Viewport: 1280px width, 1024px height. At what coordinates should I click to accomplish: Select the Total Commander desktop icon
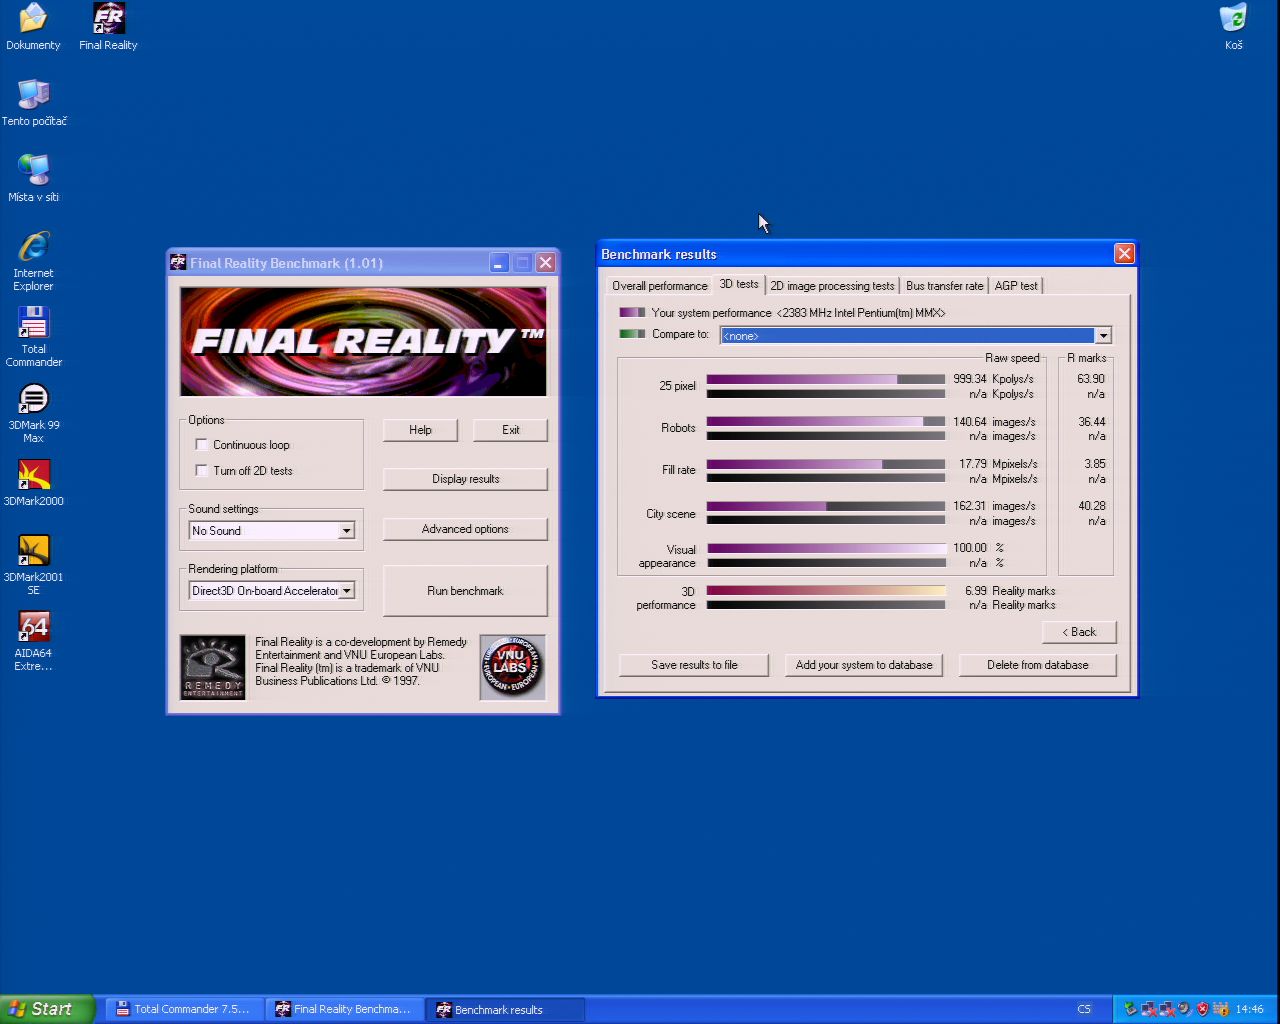click(34, 337)
